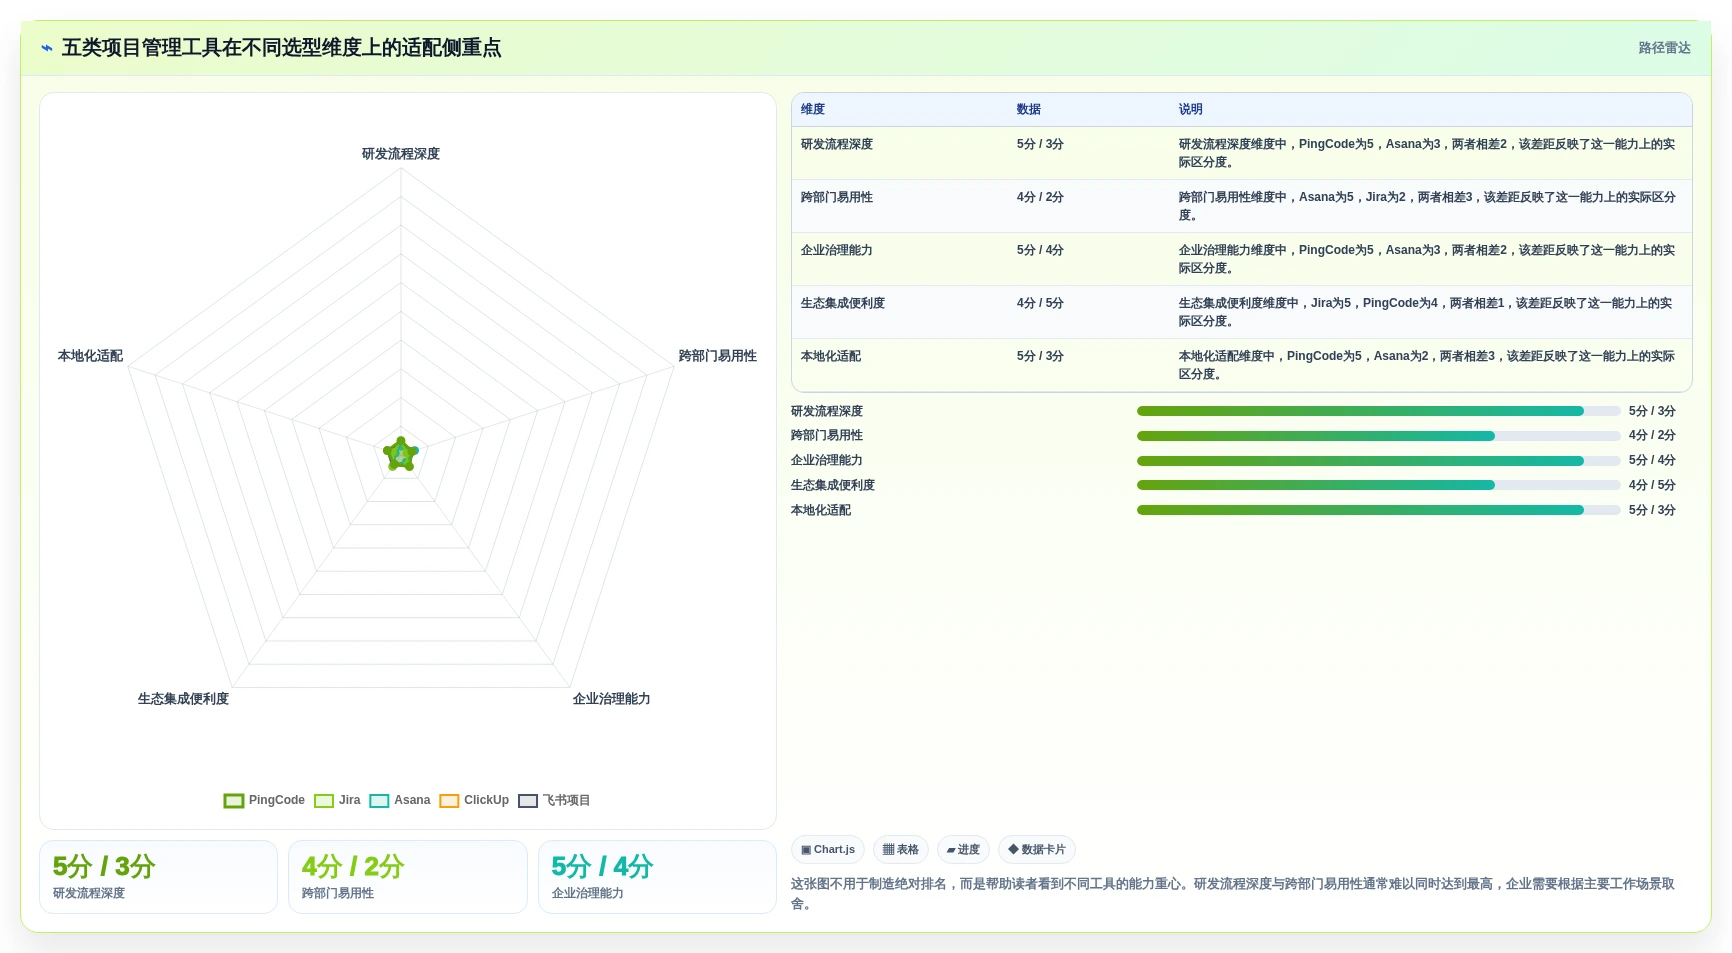This screenshot has height=953, width=1732.
Task: Click the description mentioning Asana为5，Jira为2
Action: (x=1427, y=206)
